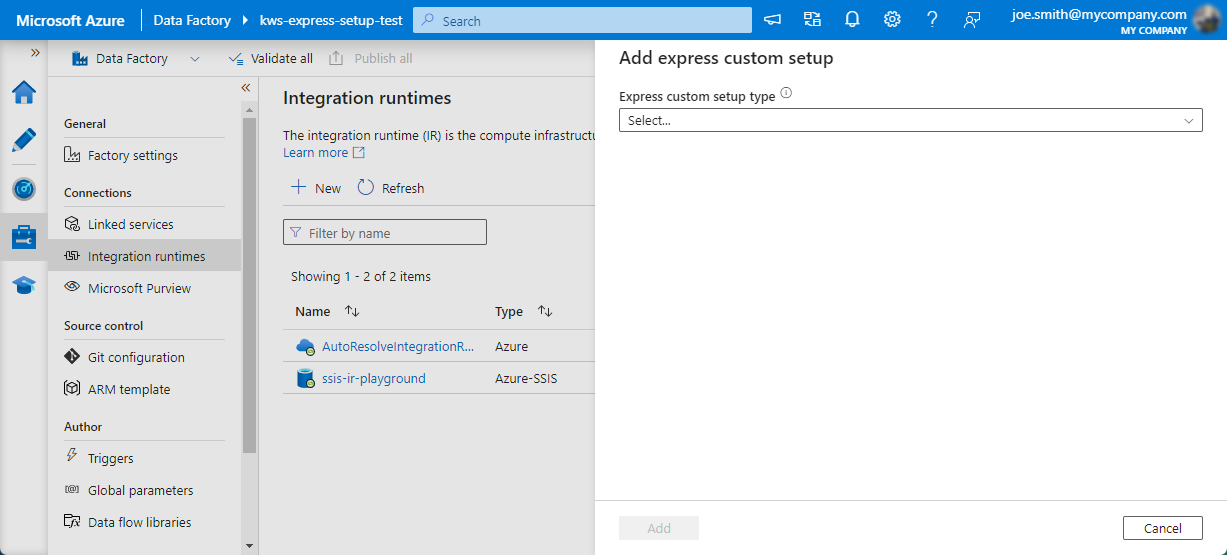Click the Data Factory breadcrumb

click(x=192, y=20)
